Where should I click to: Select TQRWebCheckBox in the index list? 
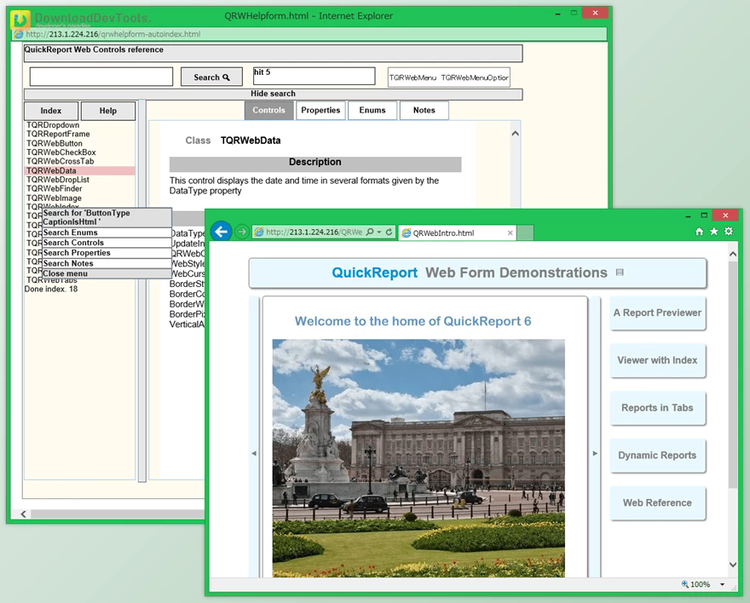(61, 152)
